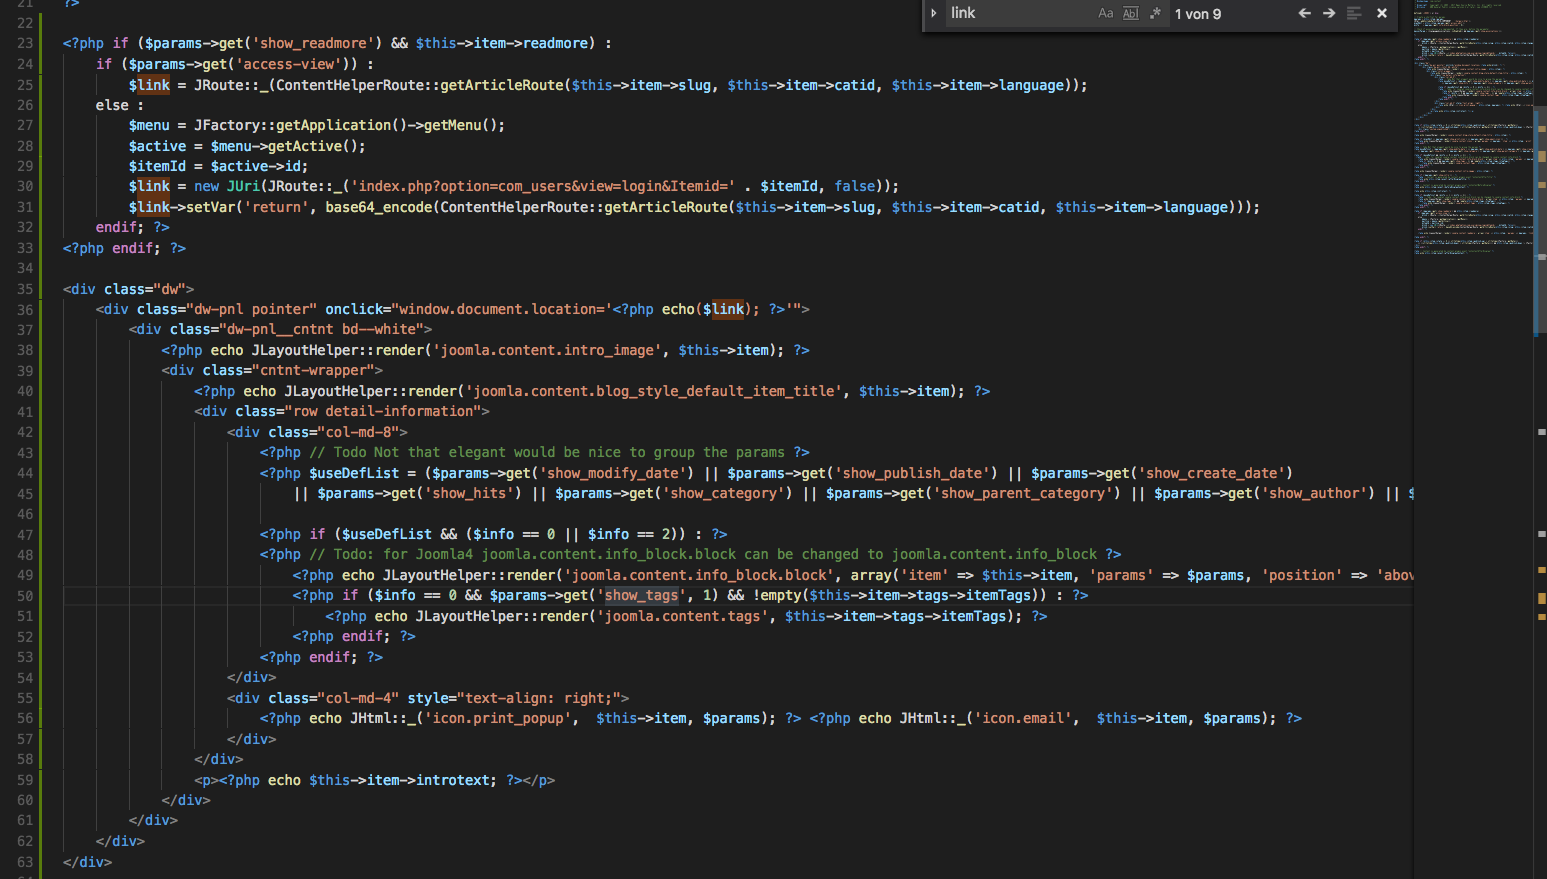The image size is (1547, 879).
Task: Click 'joomla.content.blog_style_default_item_title' string
Action: tap(657, 391)
